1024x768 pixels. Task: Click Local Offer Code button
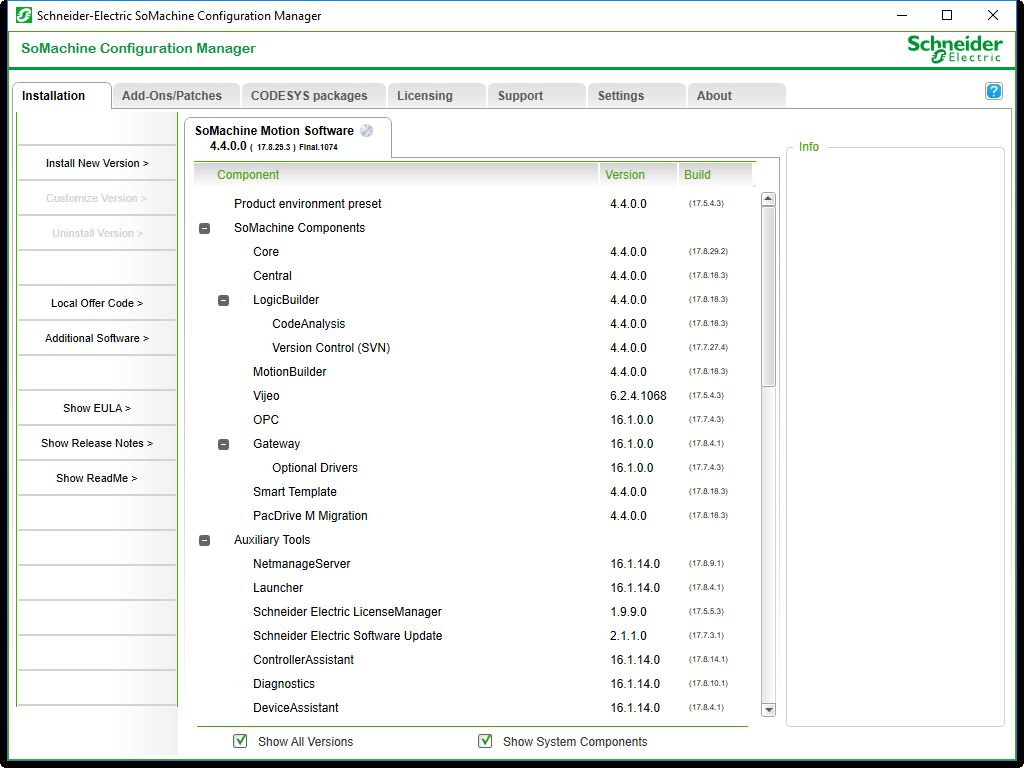[97, 303]
